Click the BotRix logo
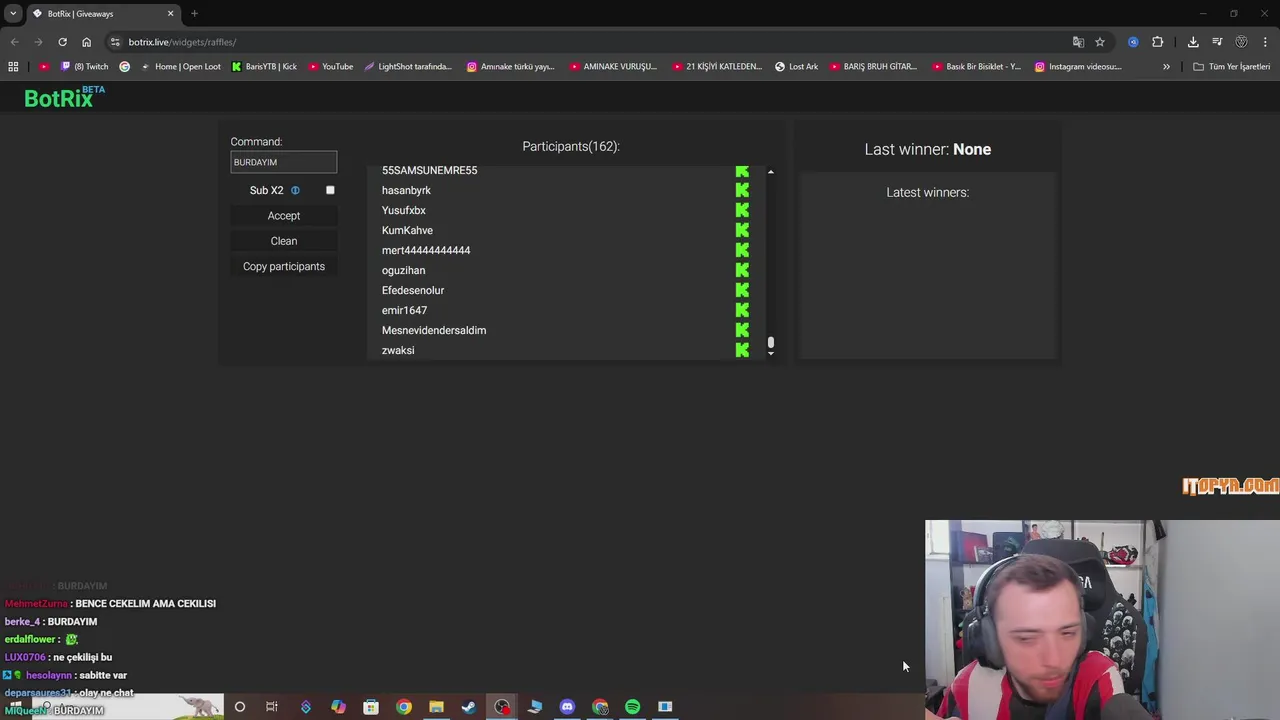1280x720 pixels. [64, 97]
